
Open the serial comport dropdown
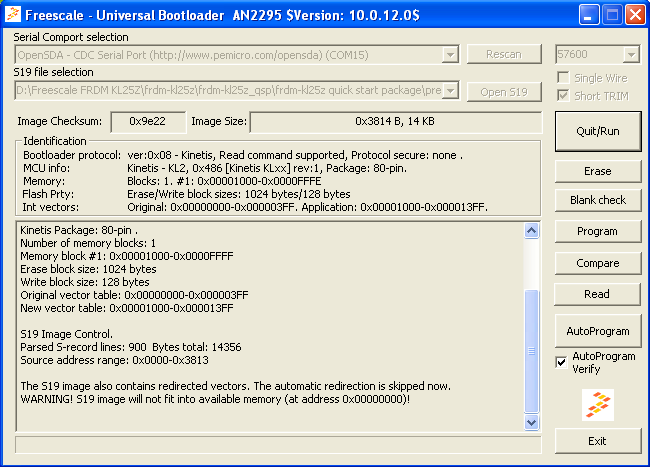coord(450,54)
